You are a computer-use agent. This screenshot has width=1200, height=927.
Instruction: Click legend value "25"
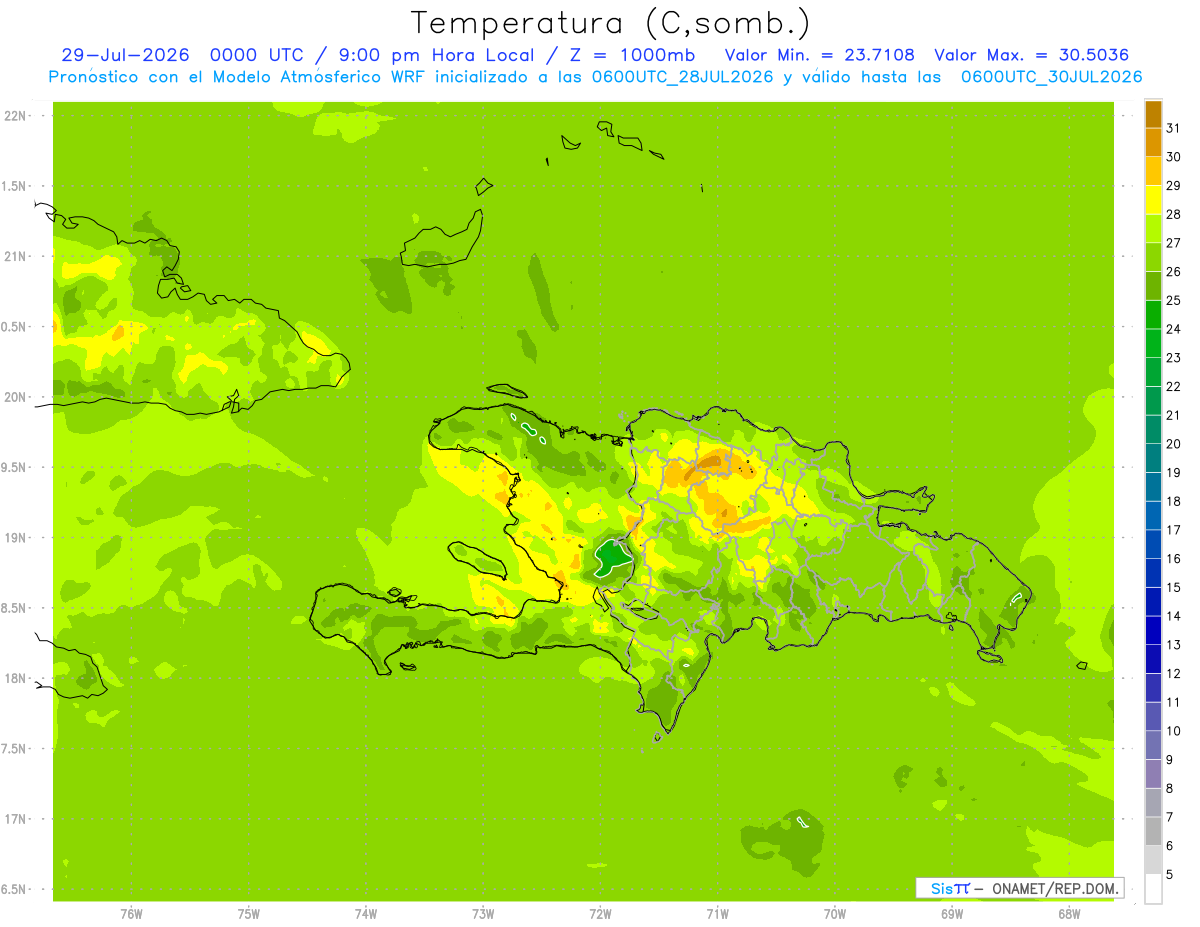point(1174,300)
